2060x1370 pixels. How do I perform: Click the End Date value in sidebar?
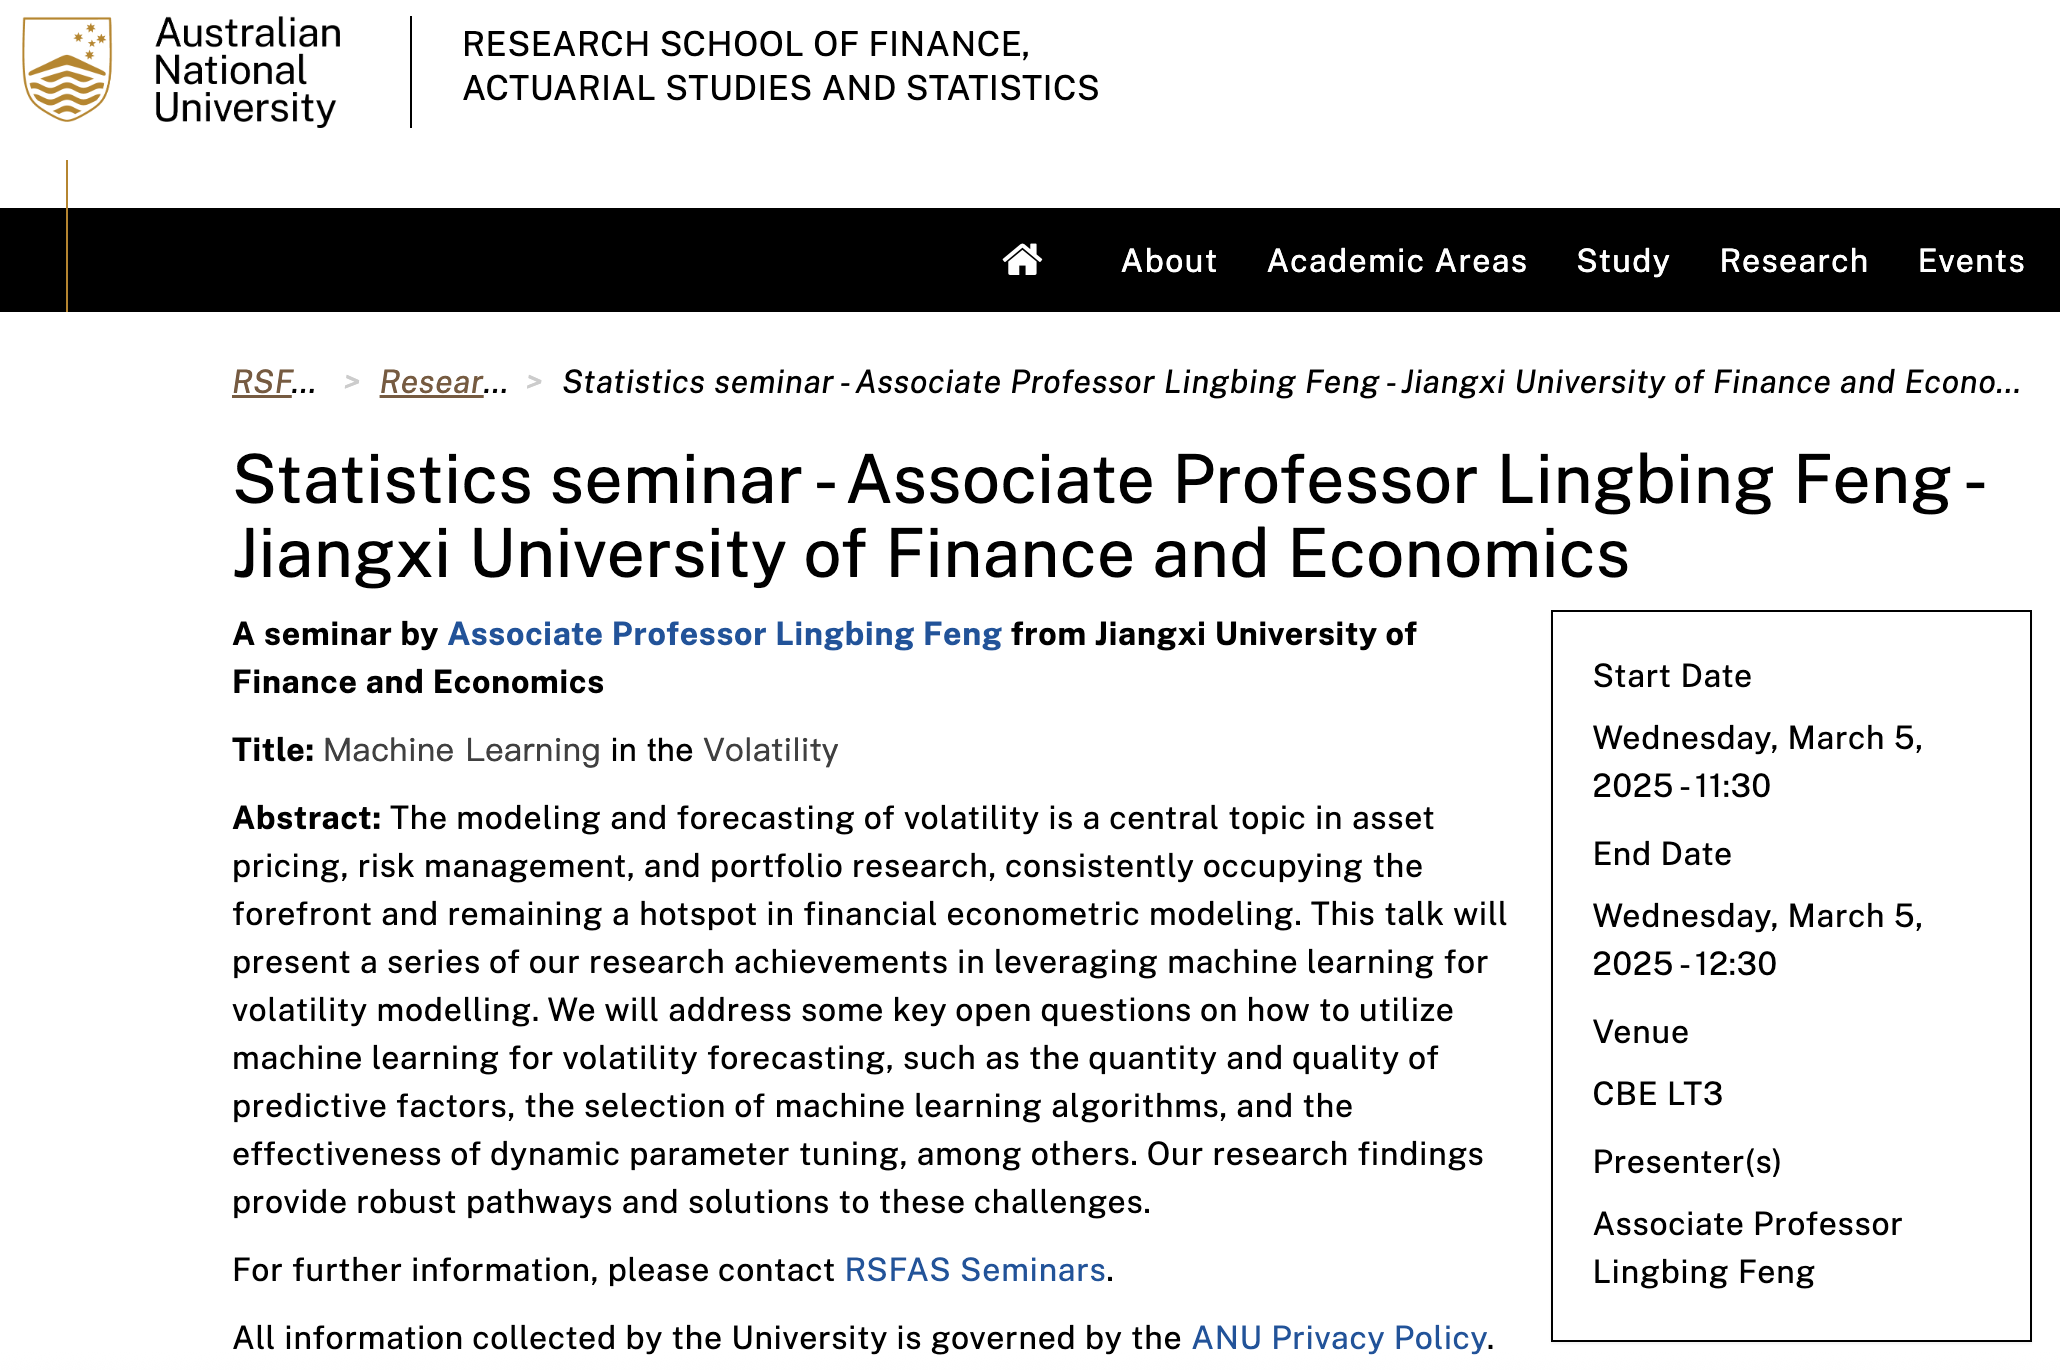point(1757,940)
